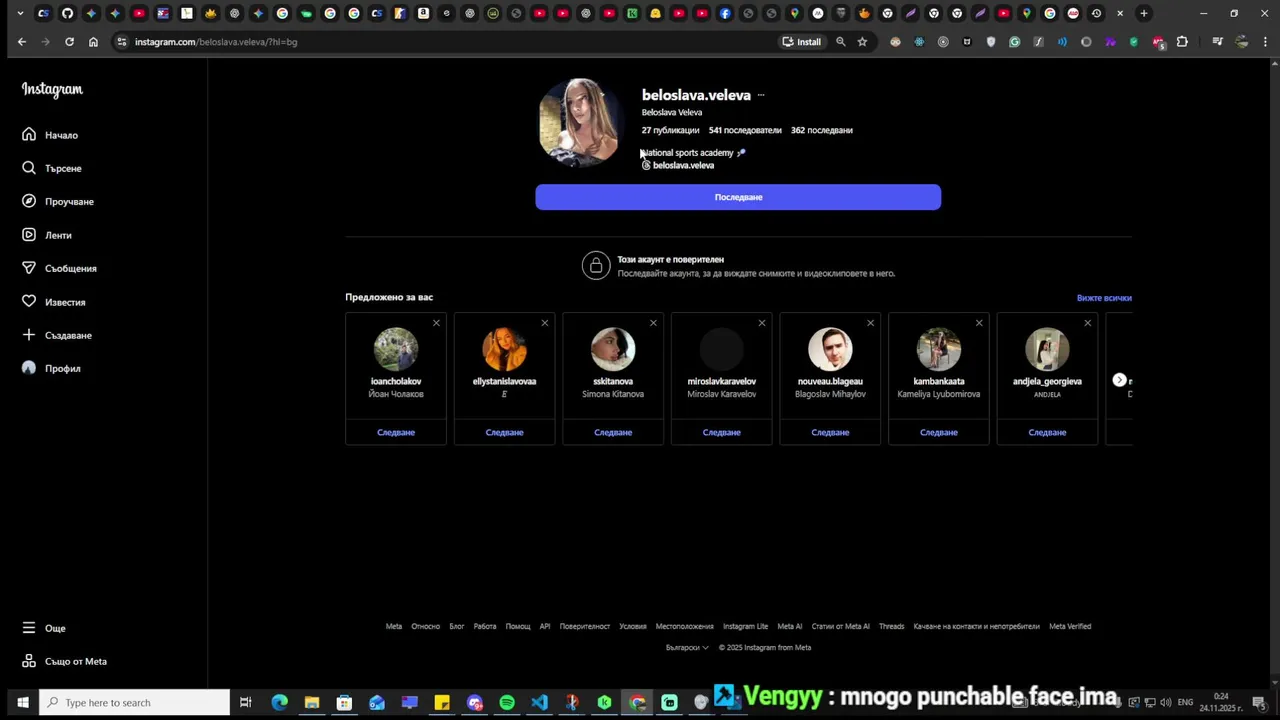The width and height of the screenshot is (1280, 720).
Task: Open the zoom magnifier icon in address bar
Action: click(x=840, y=42)
